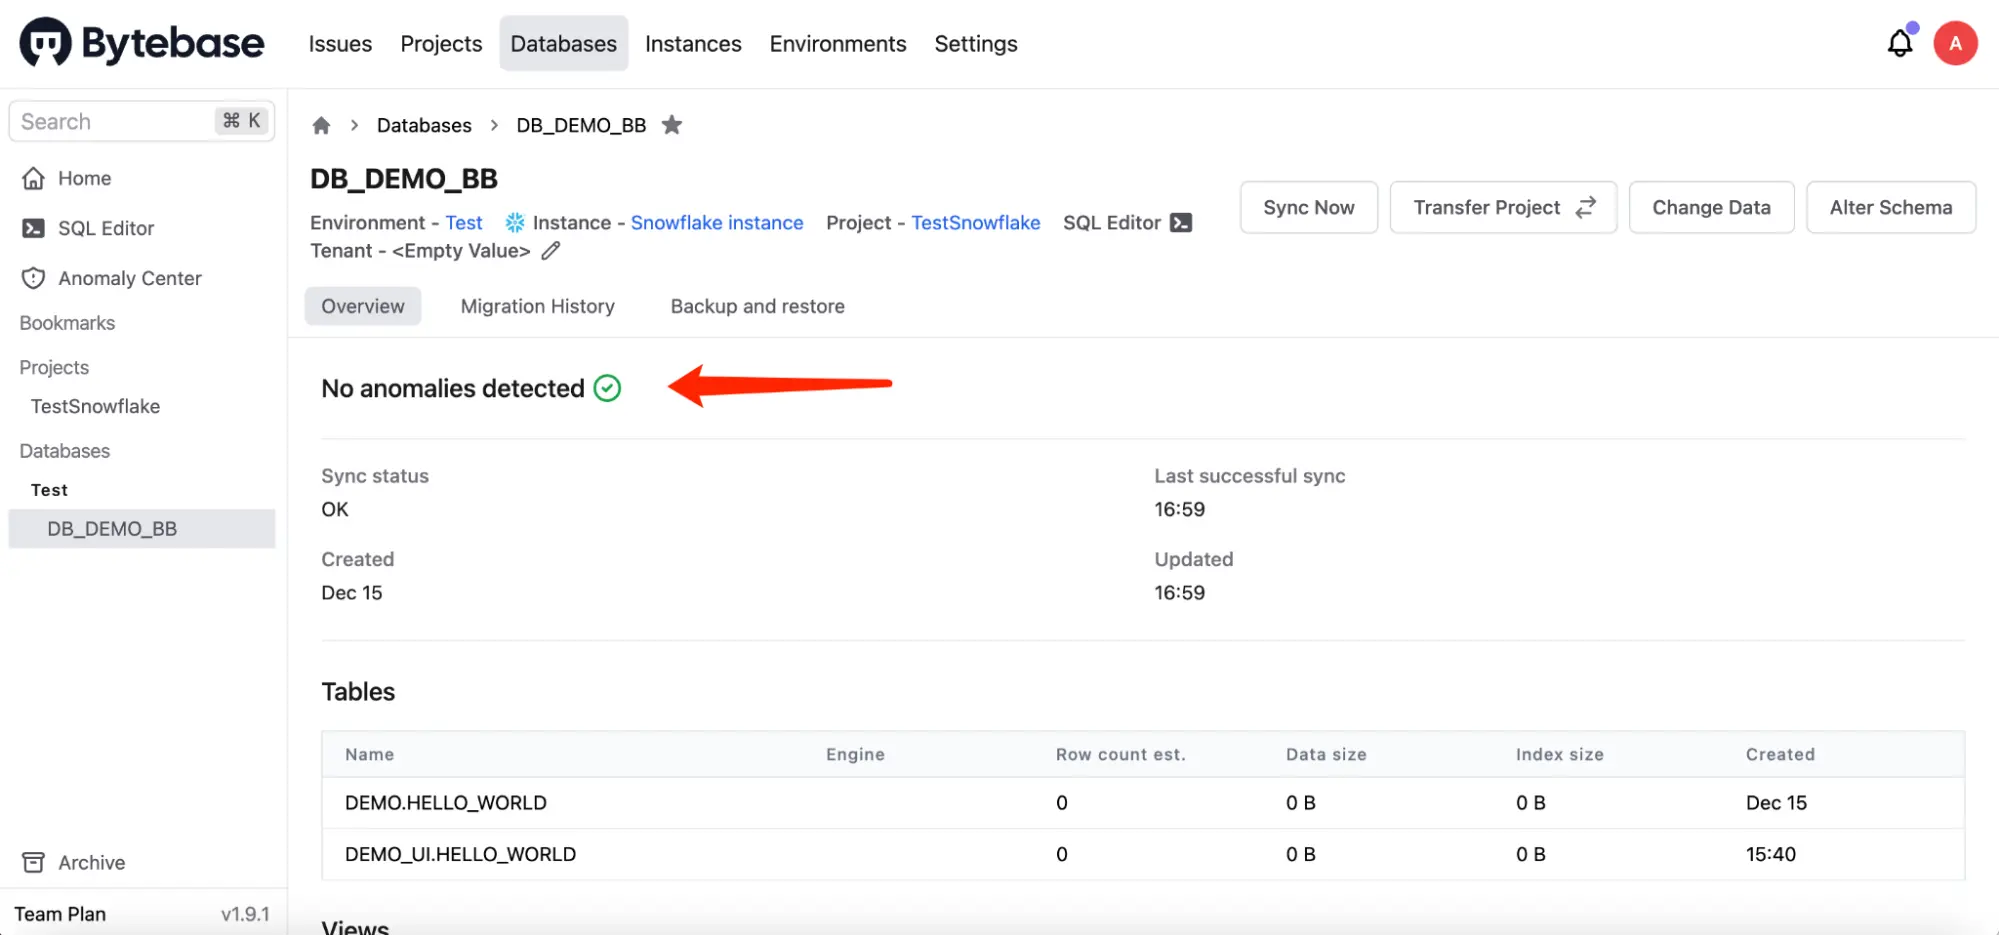Select the Test environment group in sidebar
The height and width of the screenshot is (936, 1999).
tap(49, 490)
